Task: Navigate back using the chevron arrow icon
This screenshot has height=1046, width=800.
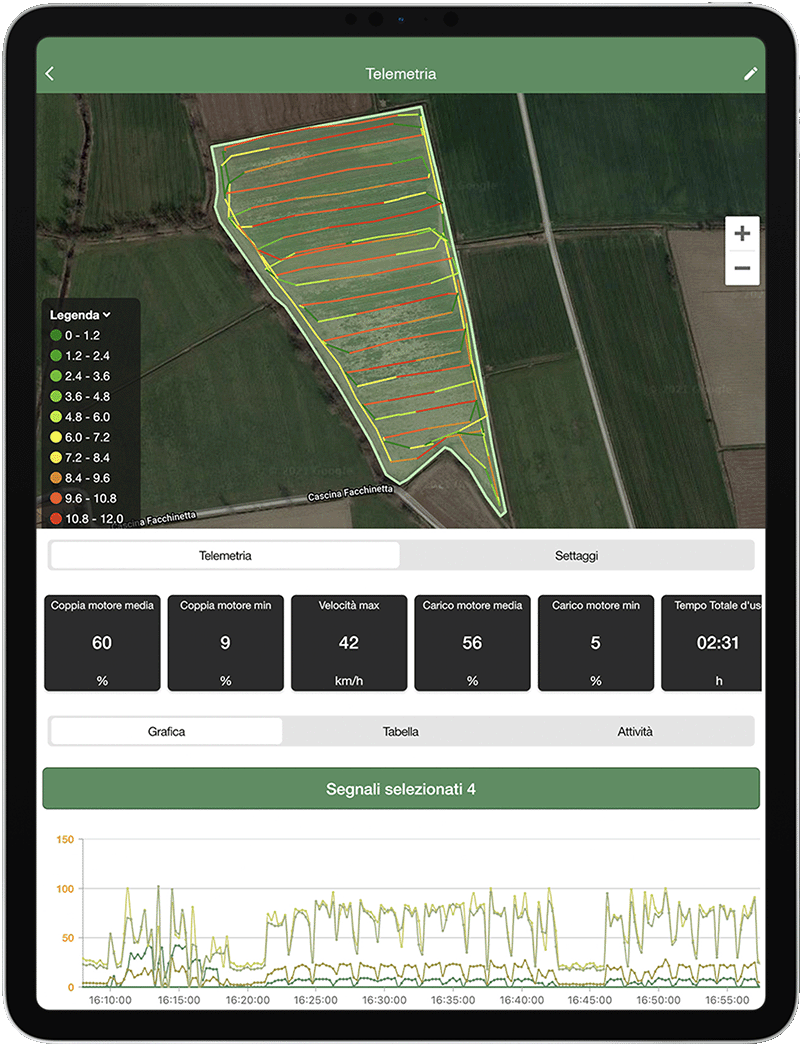Action: (50, 72)
